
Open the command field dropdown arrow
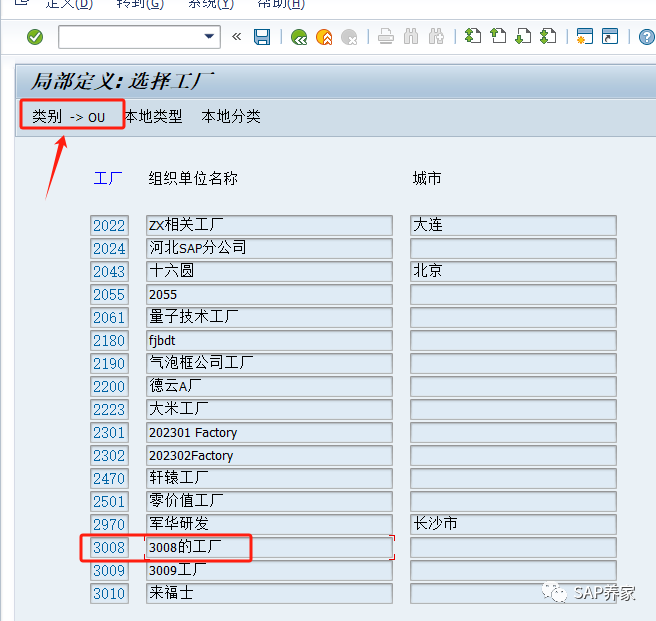(x=209, y=36)
